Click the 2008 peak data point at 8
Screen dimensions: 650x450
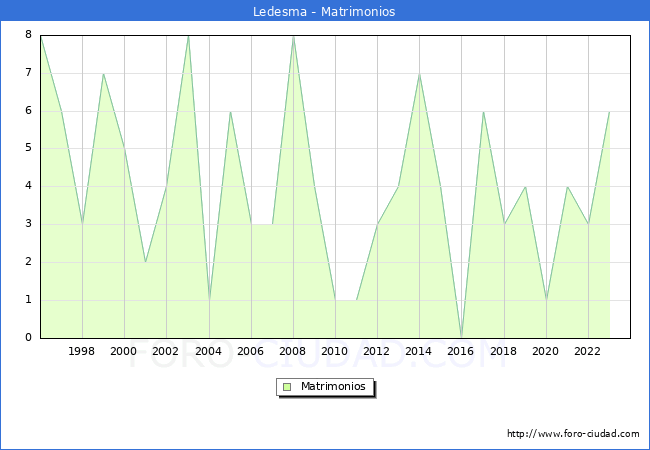[x=293, y=36]
